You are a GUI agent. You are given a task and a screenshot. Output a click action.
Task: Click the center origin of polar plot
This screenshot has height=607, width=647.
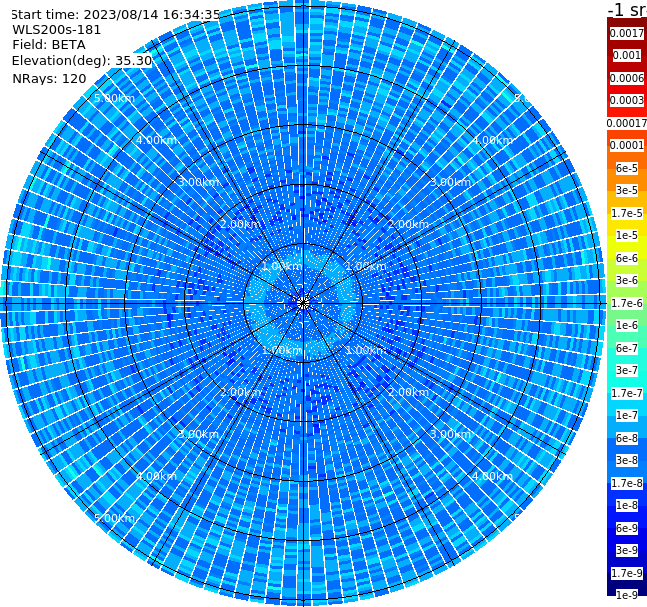click(303, 303)
